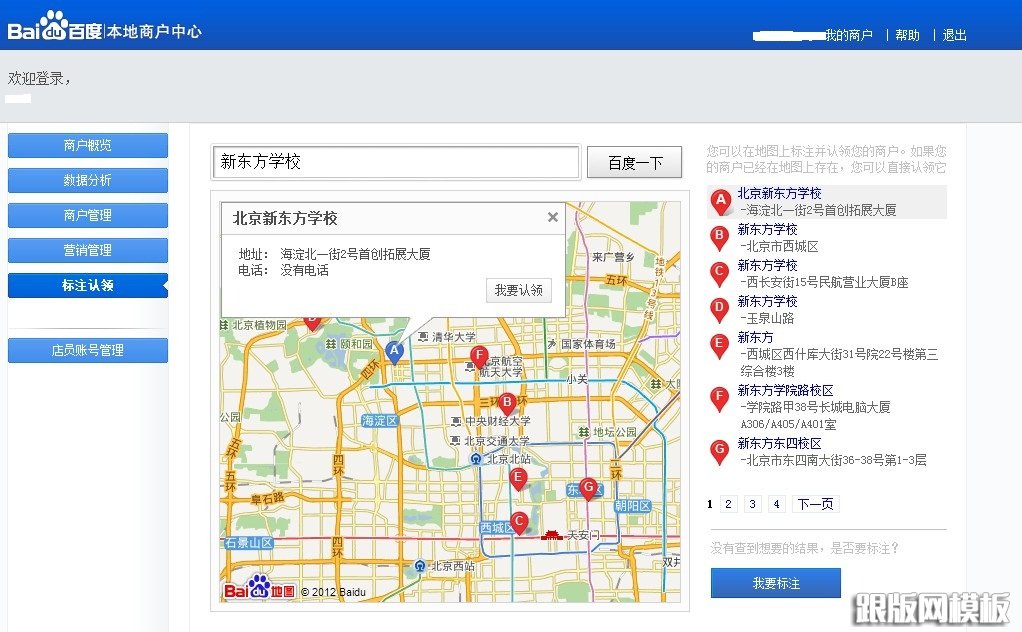This screenshot has width=1022, height=632.
Task: Click the 我要标注 button
Action: coord(776,583)
